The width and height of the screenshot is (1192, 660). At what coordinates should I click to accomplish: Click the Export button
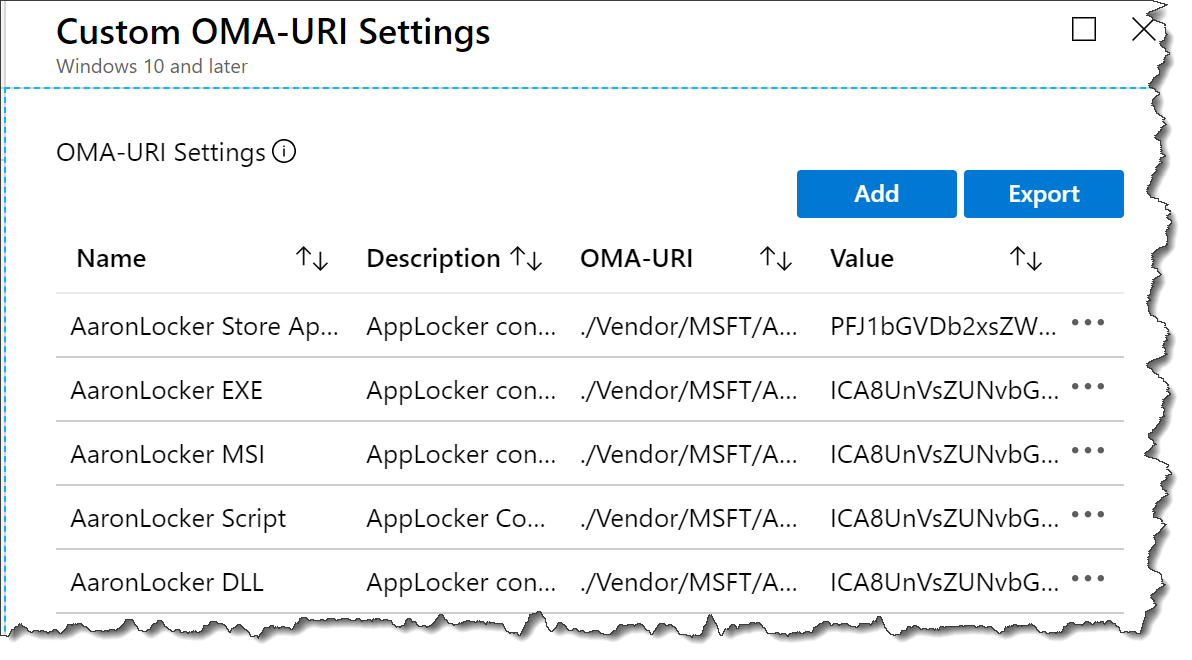tap(1043, 193)
